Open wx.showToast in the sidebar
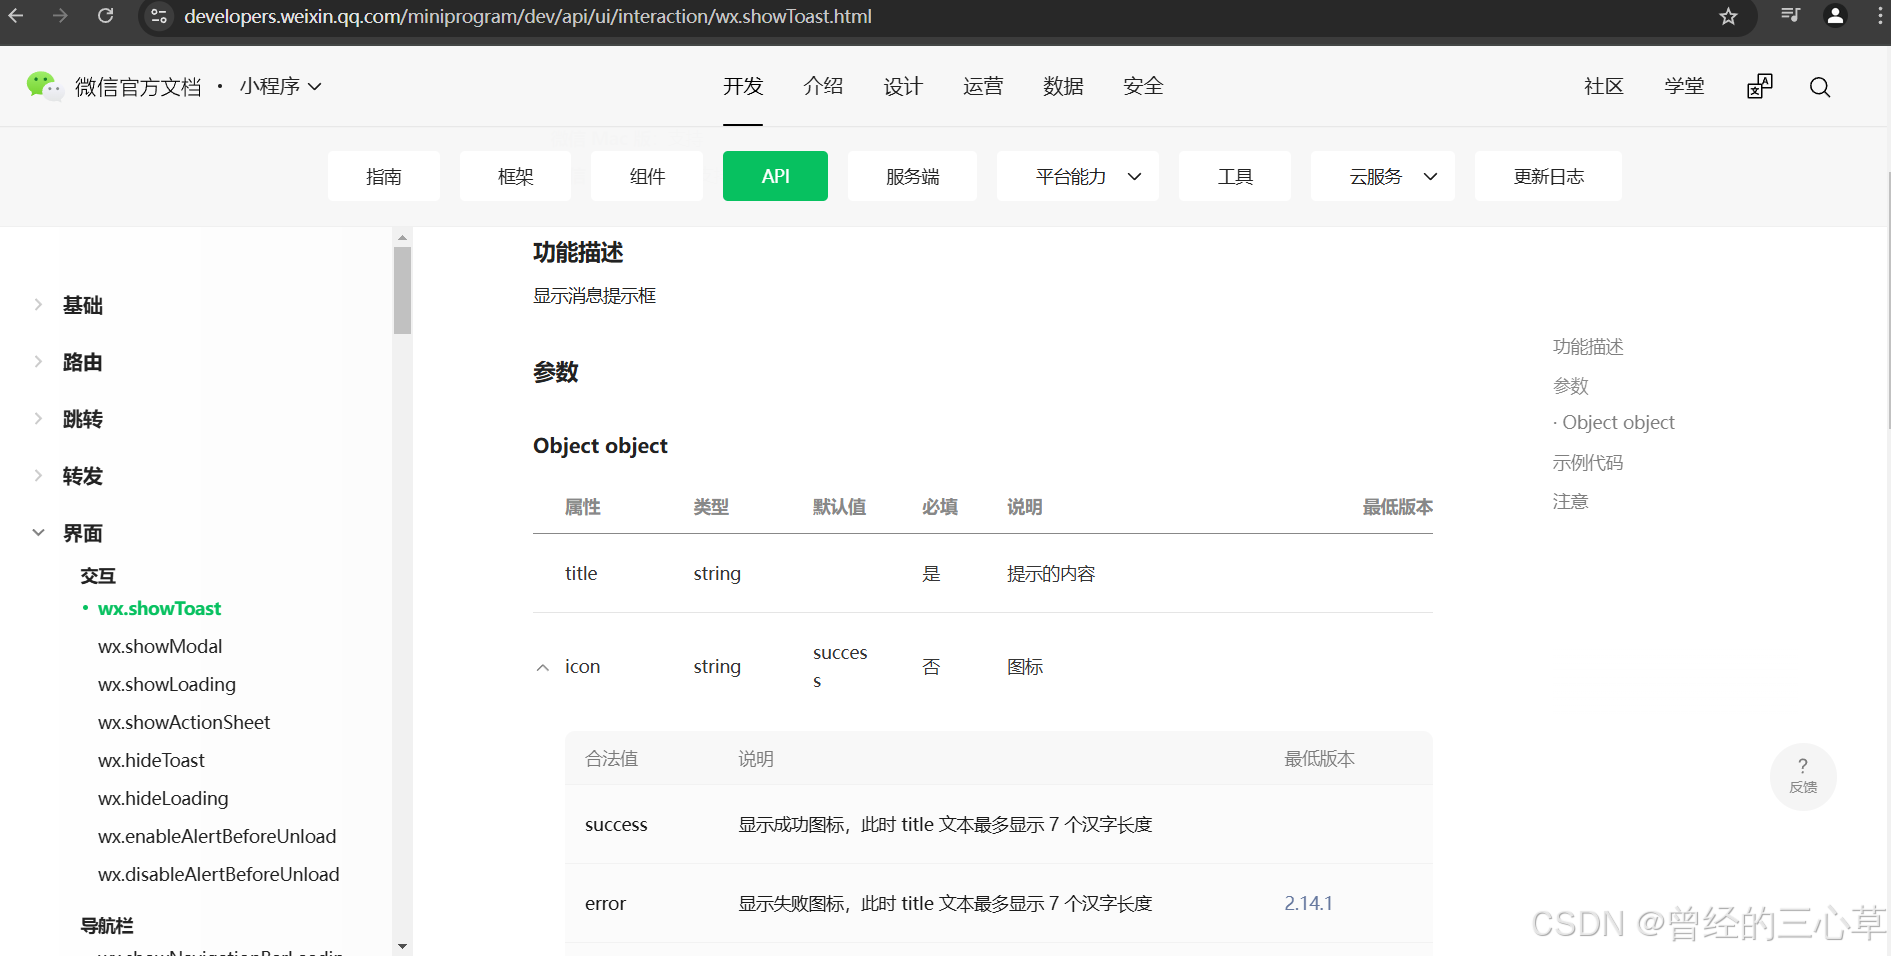 point(159,608)
